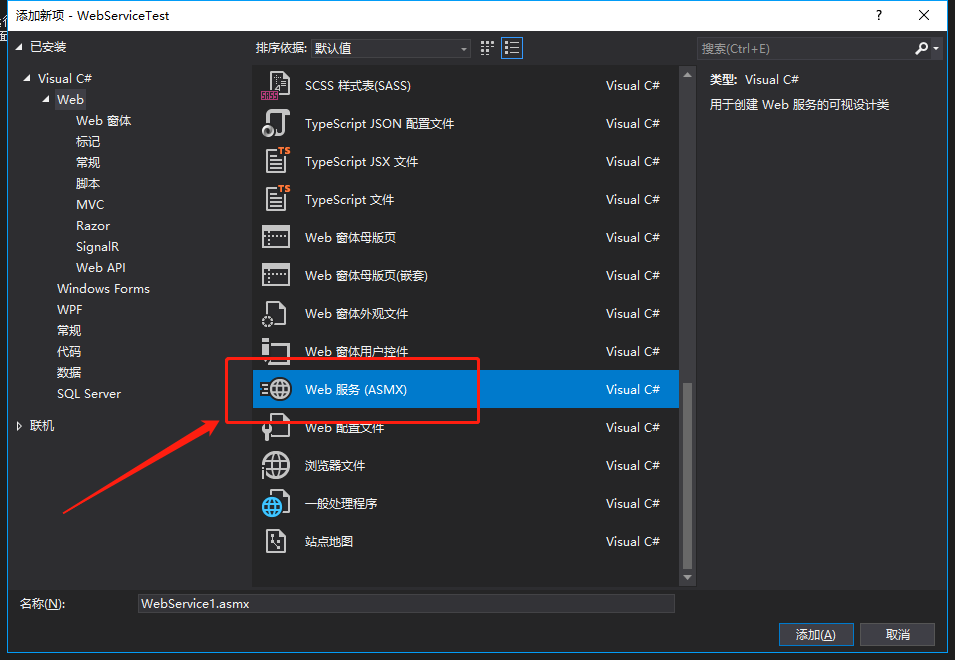Select MVC category
The width and height of the screenshot is (955, 660).
point(90,205)
